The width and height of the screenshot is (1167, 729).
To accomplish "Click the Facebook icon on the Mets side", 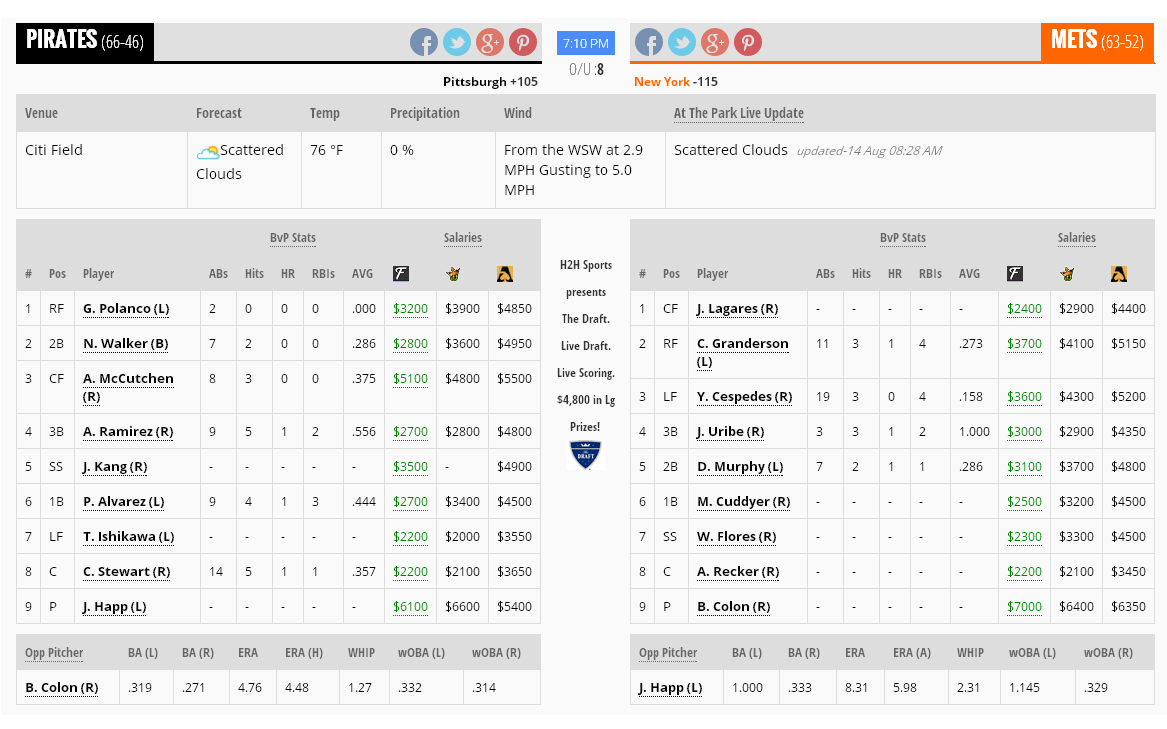I will click(x=649, y=42).
